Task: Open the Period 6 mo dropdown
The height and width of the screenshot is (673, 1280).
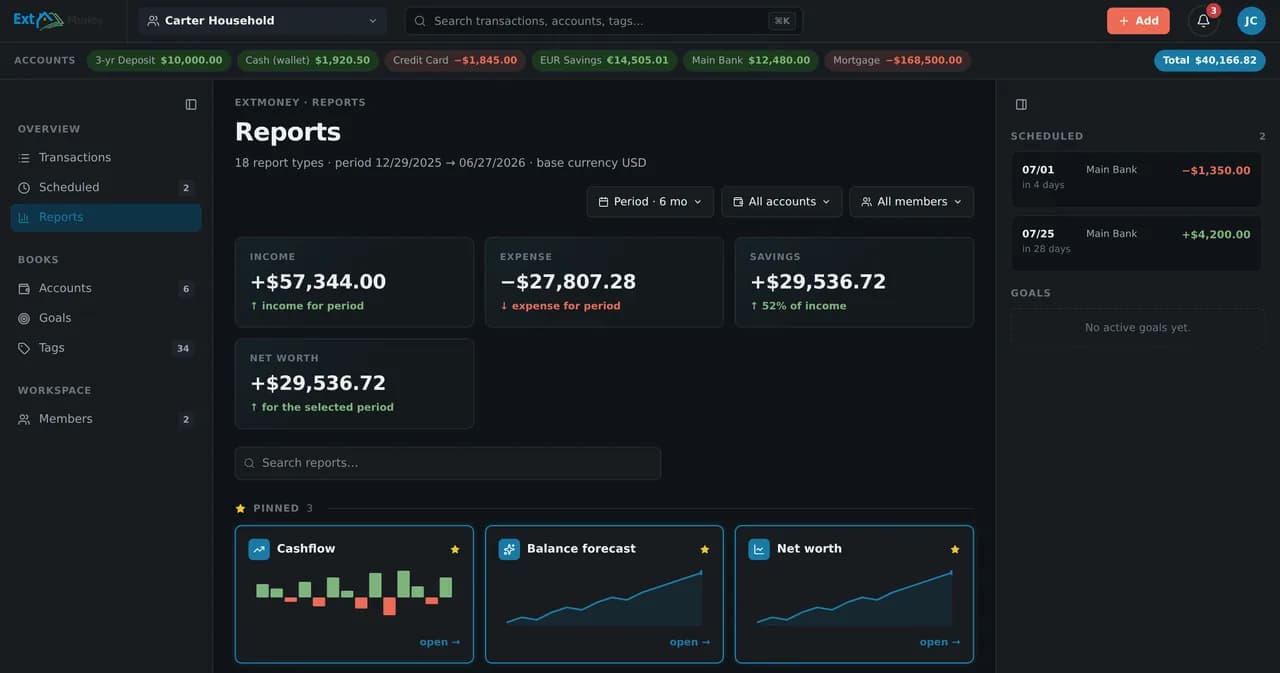Action: [650, 202]
